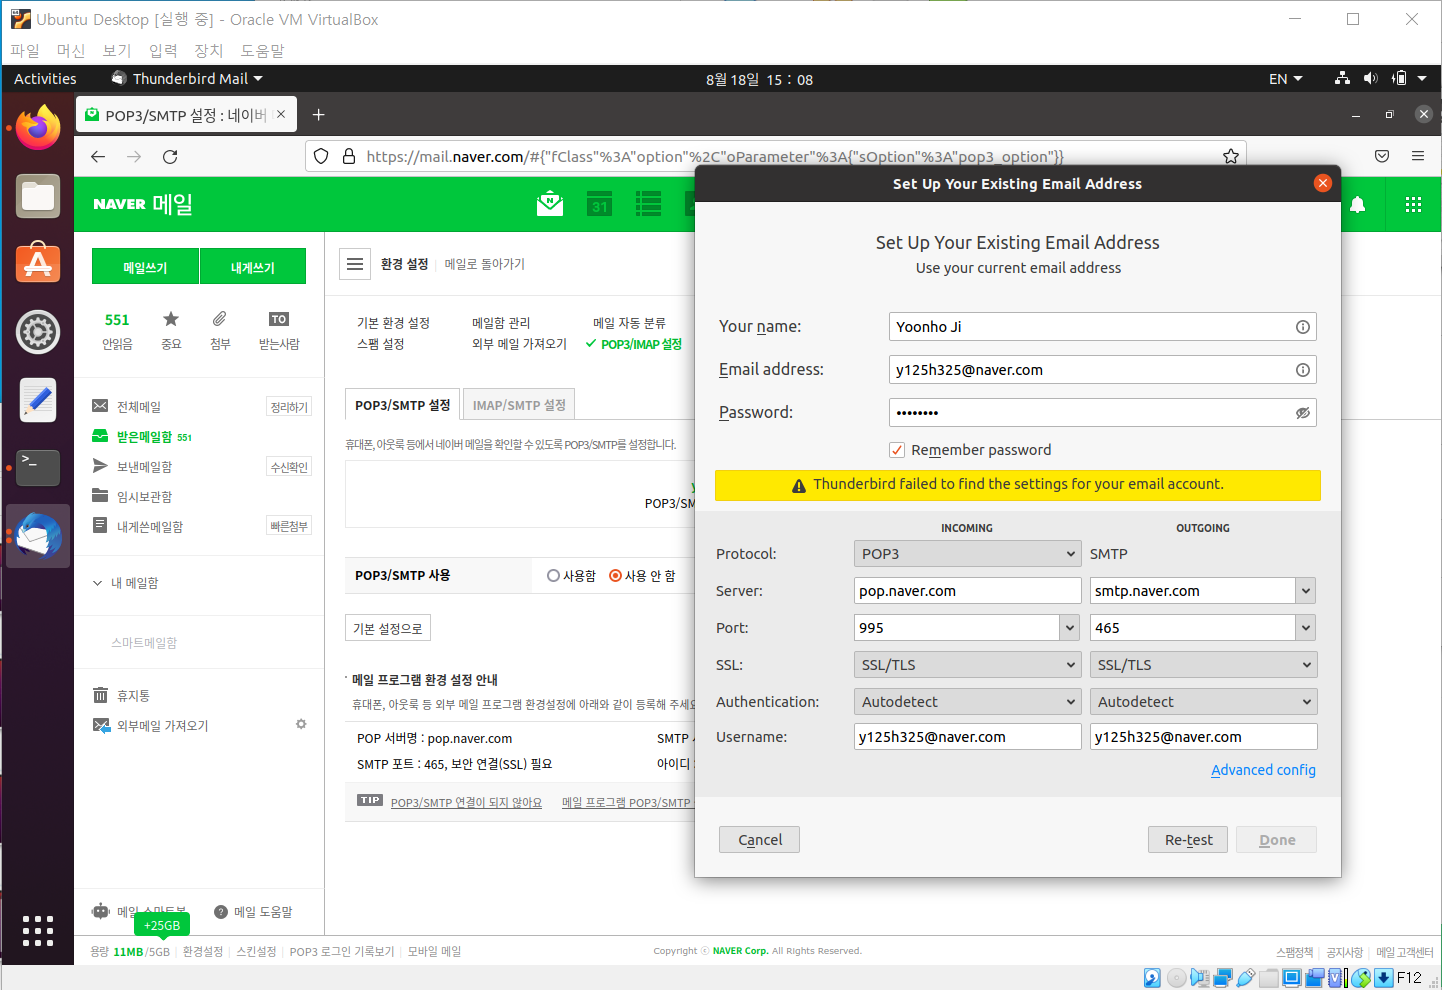Click the Firefox URL address bar
This screenshot has width=1442, height=990.
point(775,156)
